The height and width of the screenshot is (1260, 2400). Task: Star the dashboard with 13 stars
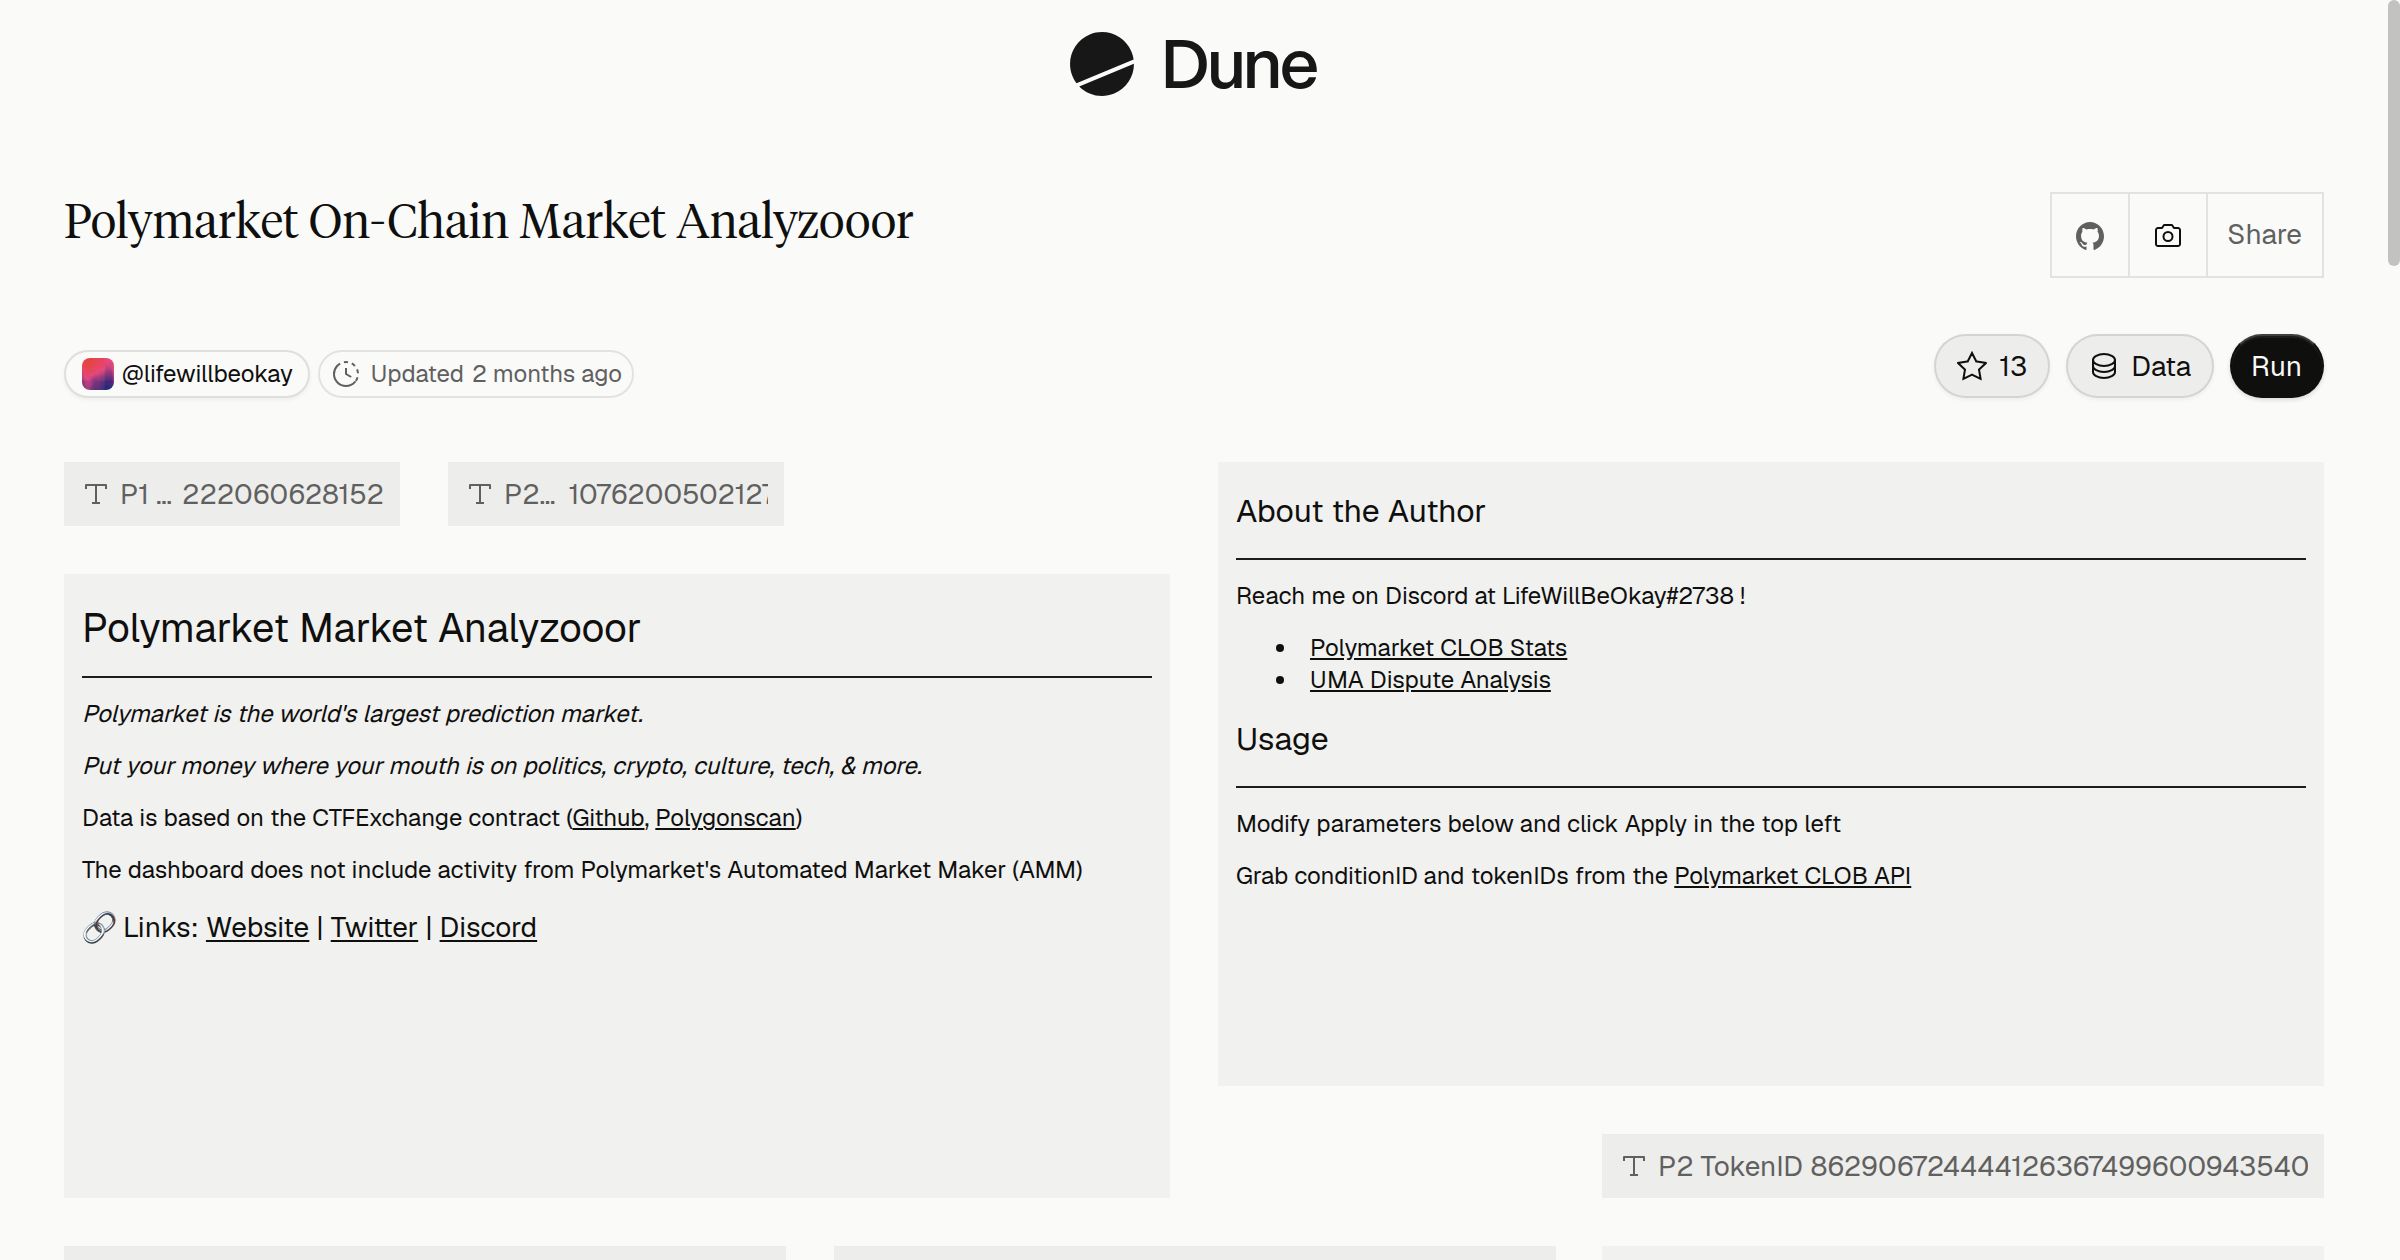click(x=1991, y=366)
